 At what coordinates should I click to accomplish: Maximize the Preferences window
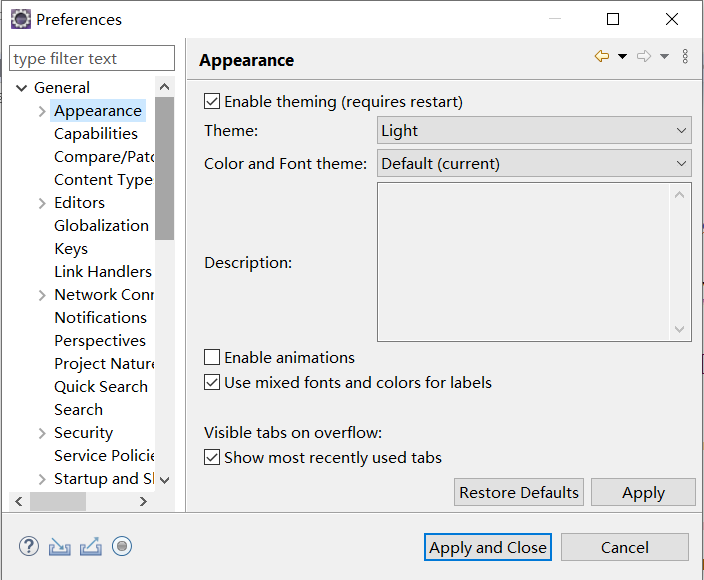point(613,19)
